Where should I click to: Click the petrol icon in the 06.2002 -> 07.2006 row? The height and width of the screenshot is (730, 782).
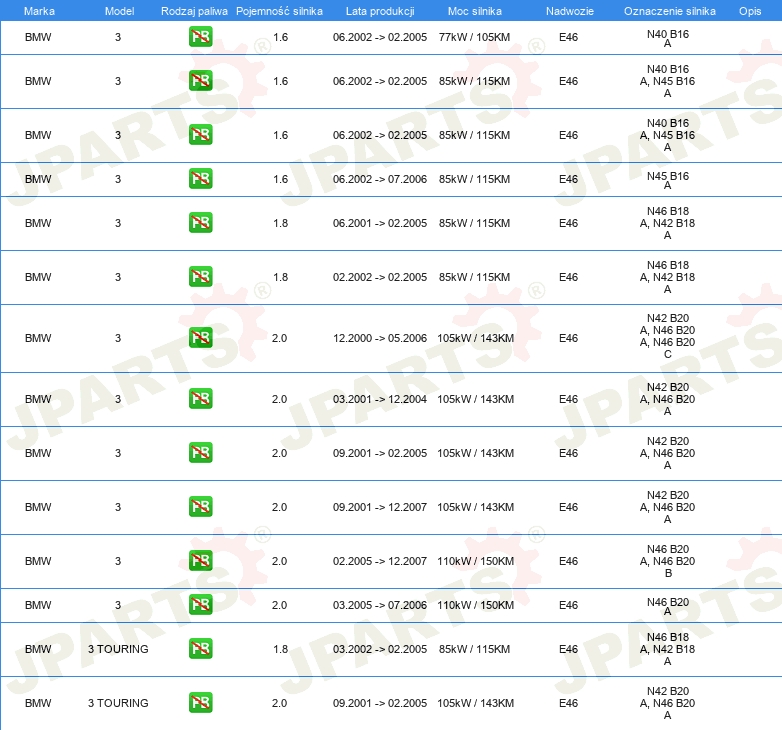[200, 179]
